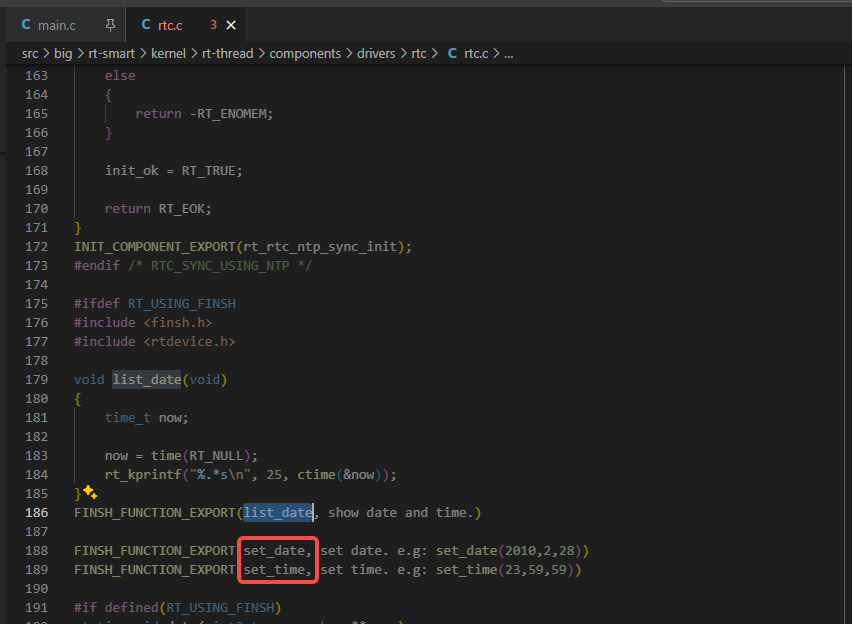Click the C file icon in breadcrumb
The width and height of the screenshot is (852, 624).
click(452, 53)
